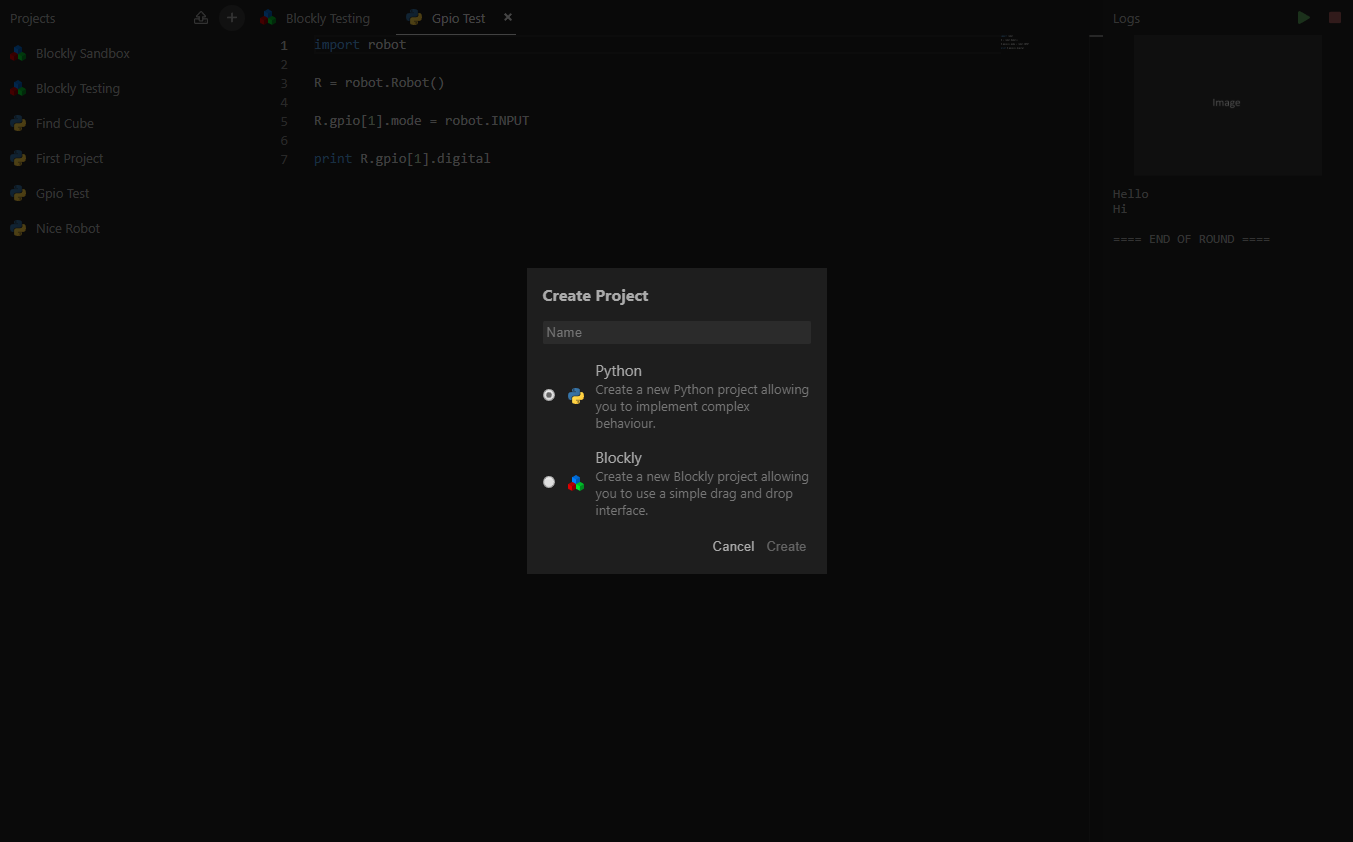
Task: Open the First Project entry in sidebar
Action: point(67,158)
